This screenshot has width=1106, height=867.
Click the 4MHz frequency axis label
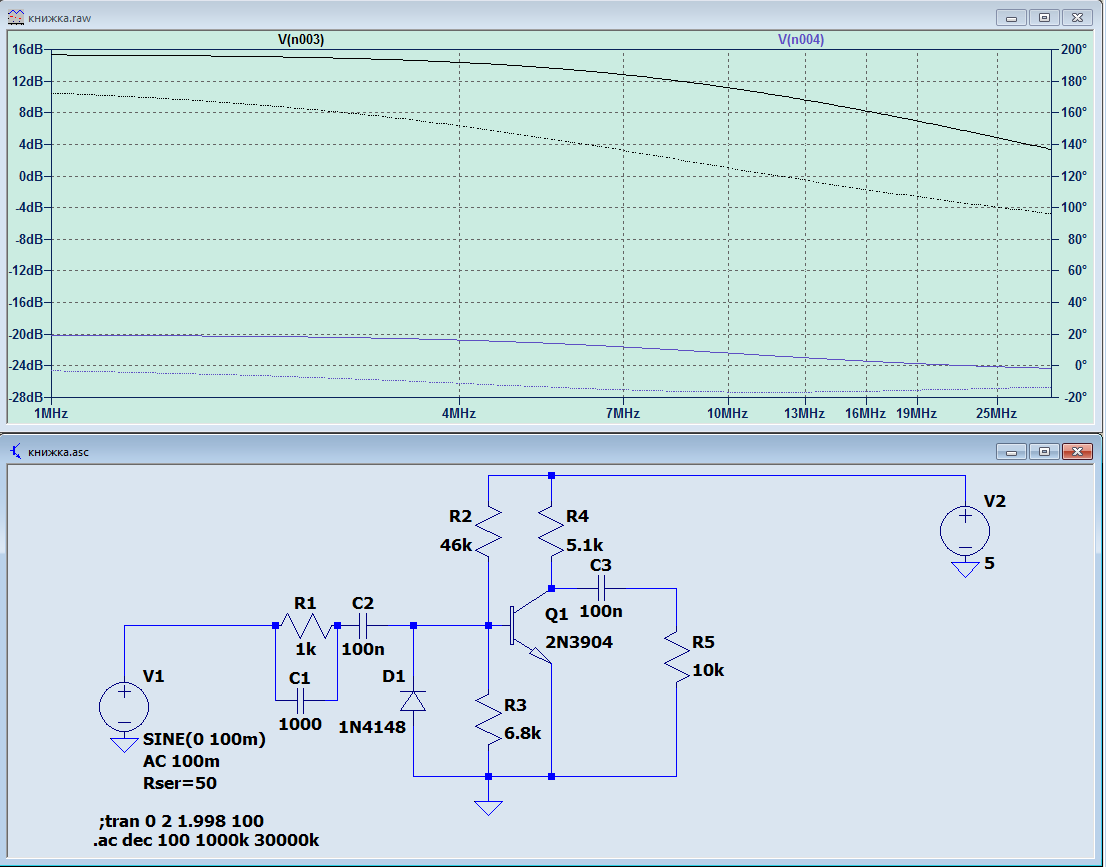(458, 413)
